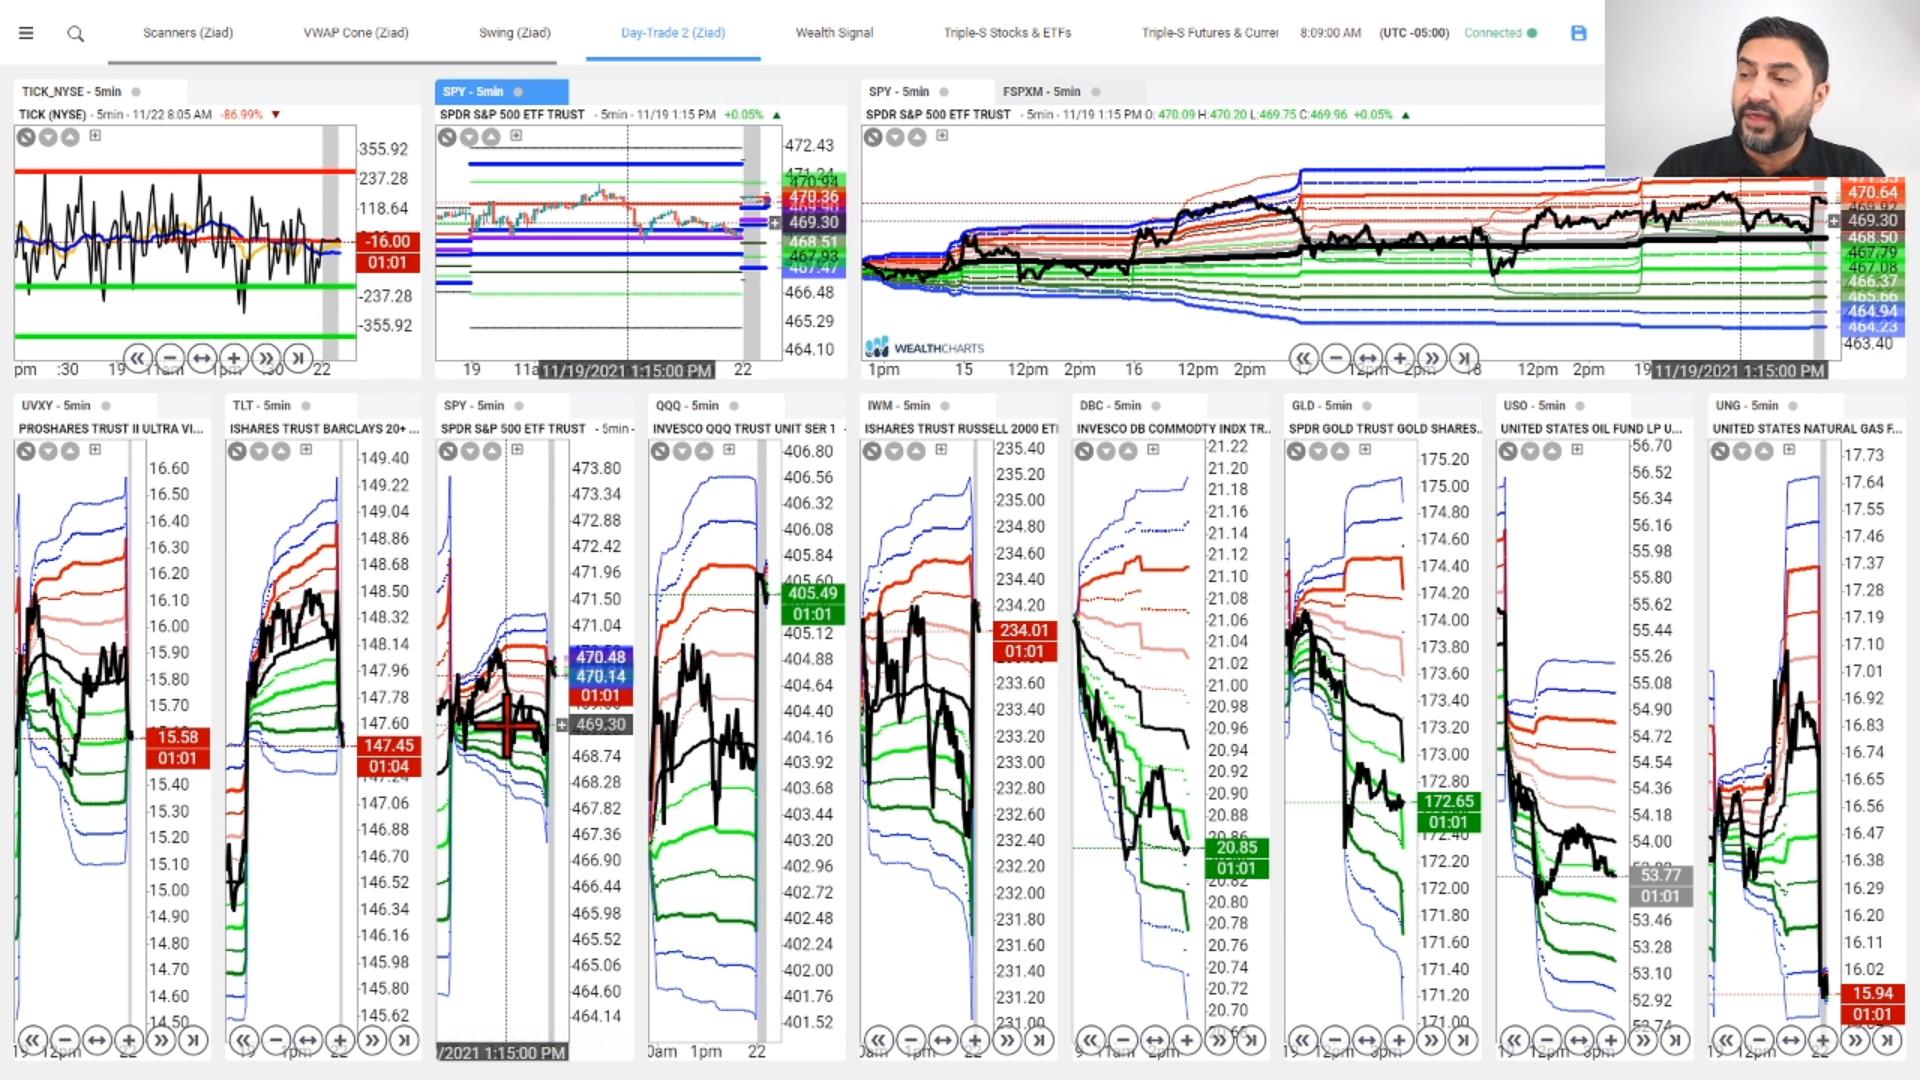Click the red -16.00 TICK value label
This screenshot has width=1920, height=1080.
click(387, 241)
